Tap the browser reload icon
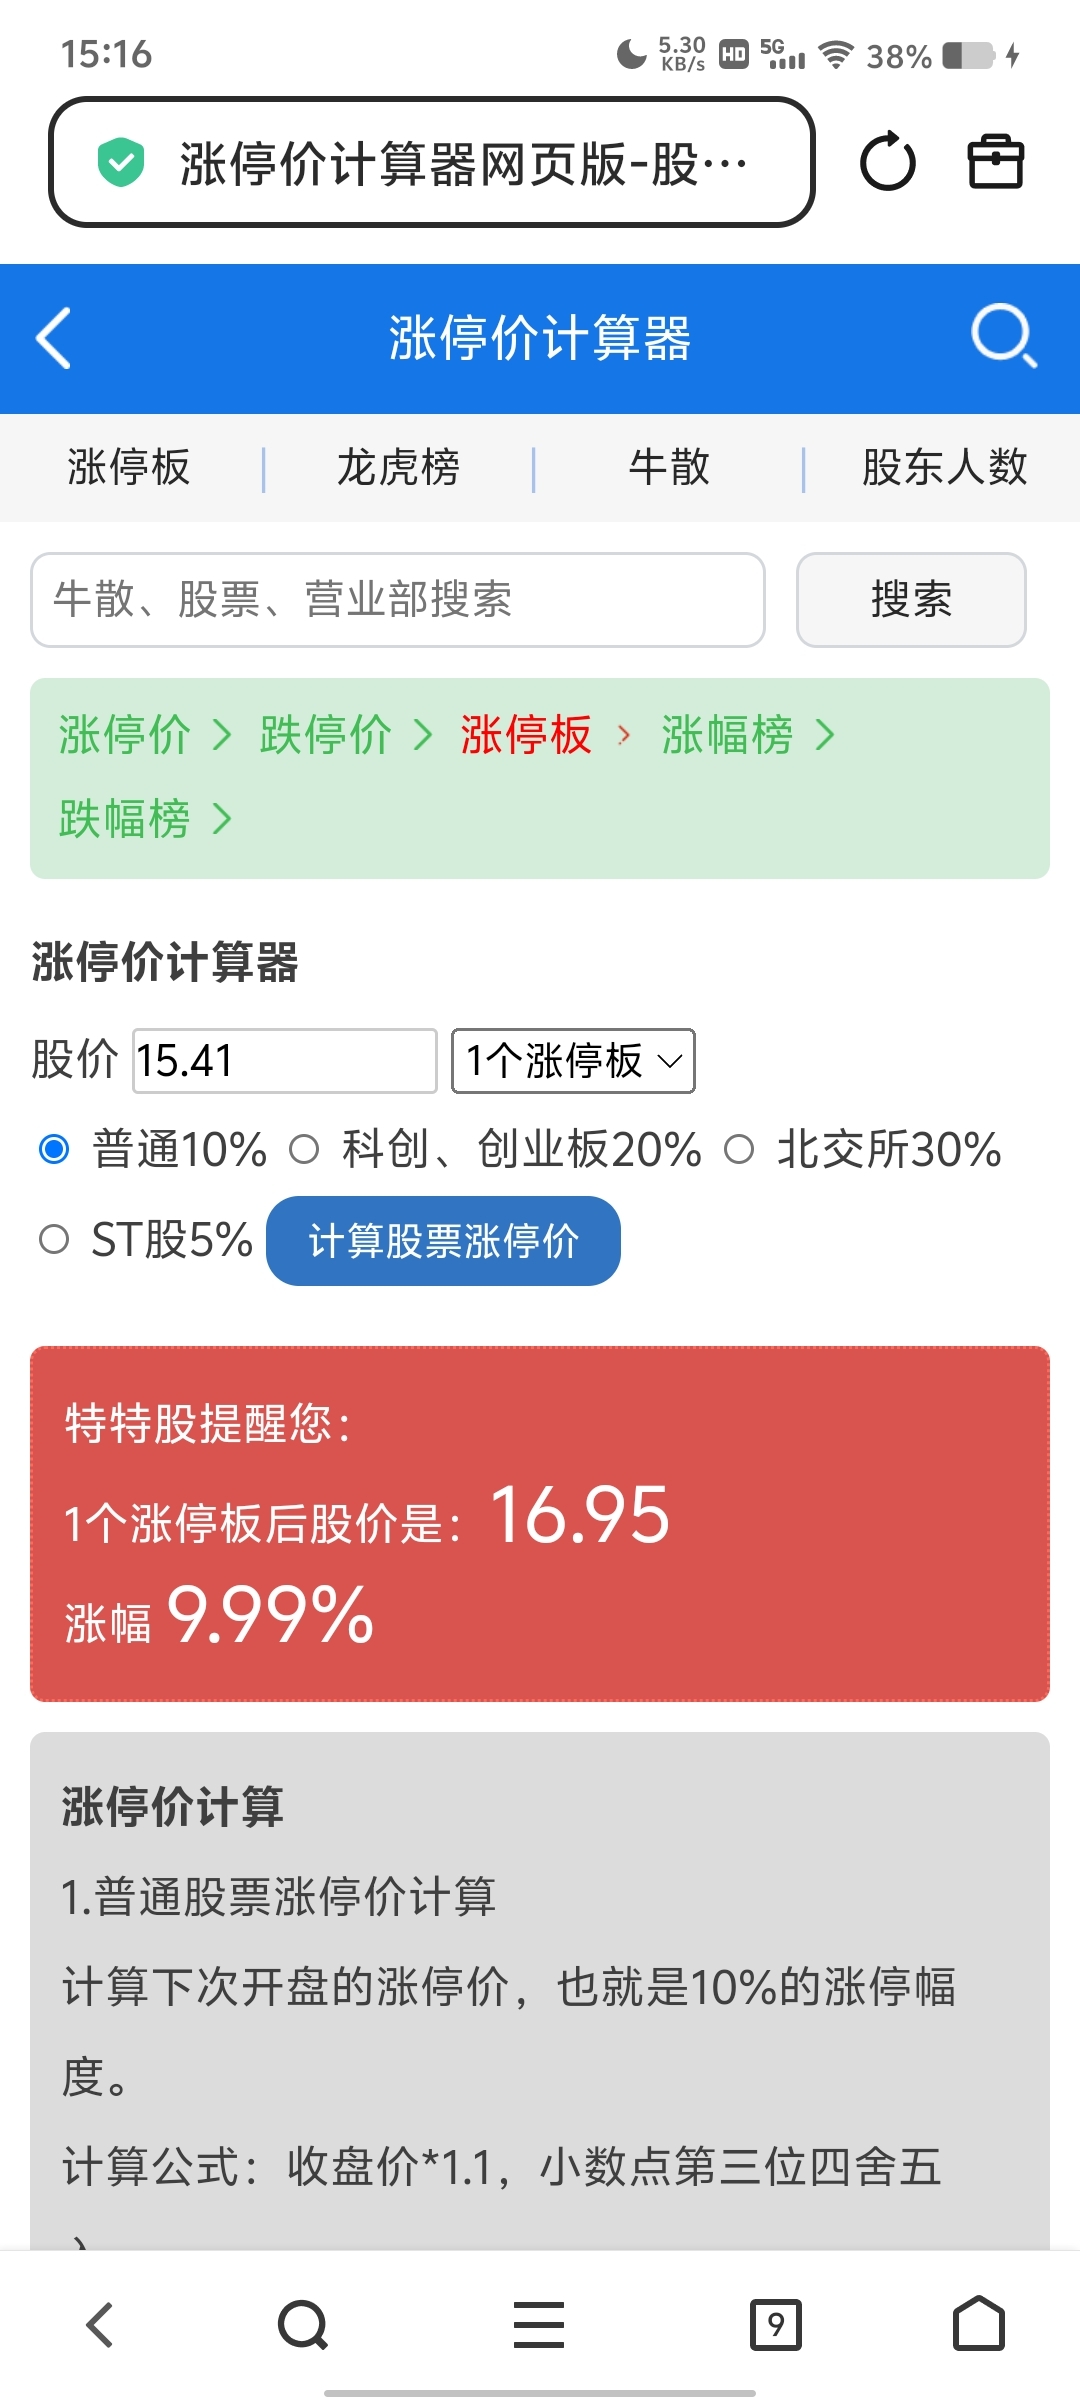 (887, 162)
